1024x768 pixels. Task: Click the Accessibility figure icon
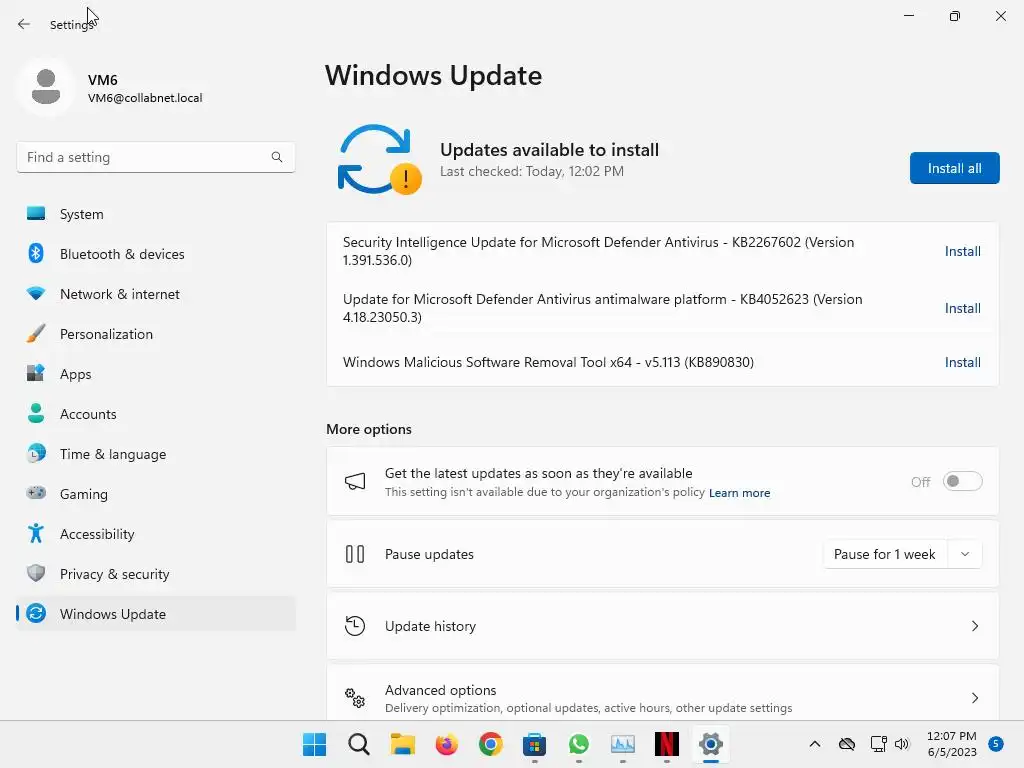[36, 534]
